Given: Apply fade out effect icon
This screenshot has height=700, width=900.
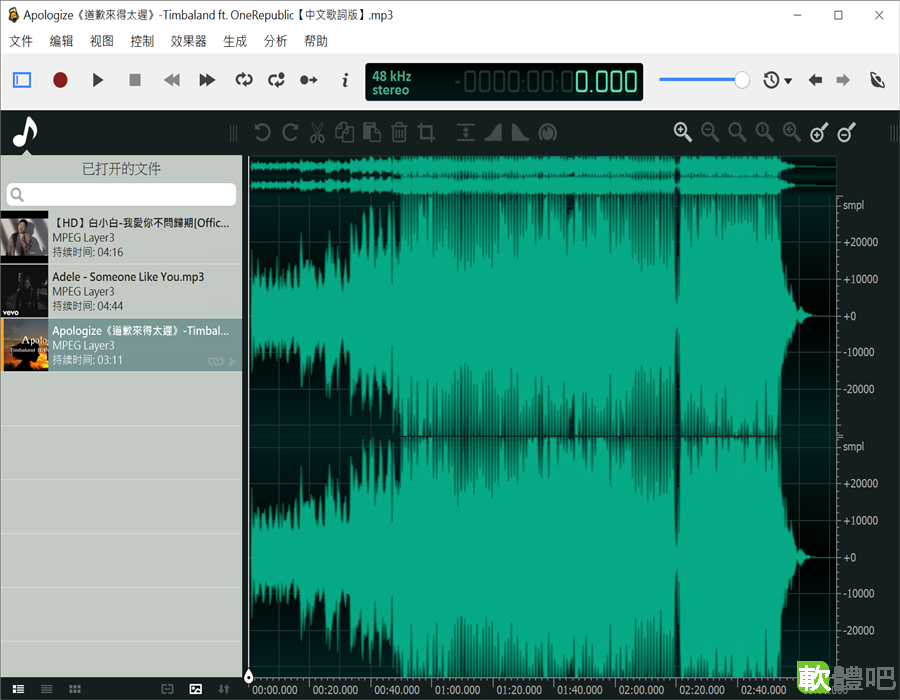Looking at the screenshot, I should point(520,133).
